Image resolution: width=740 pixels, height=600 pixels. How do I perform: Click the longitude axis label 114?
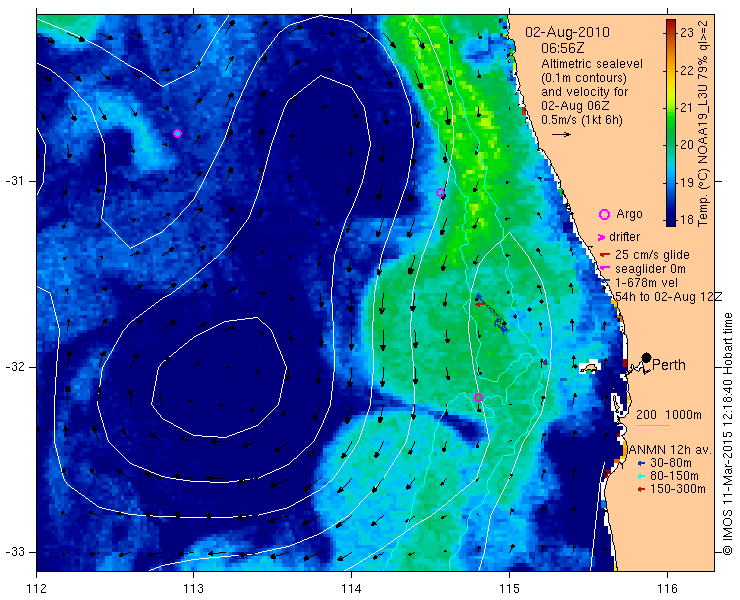(x=351, y=589)
